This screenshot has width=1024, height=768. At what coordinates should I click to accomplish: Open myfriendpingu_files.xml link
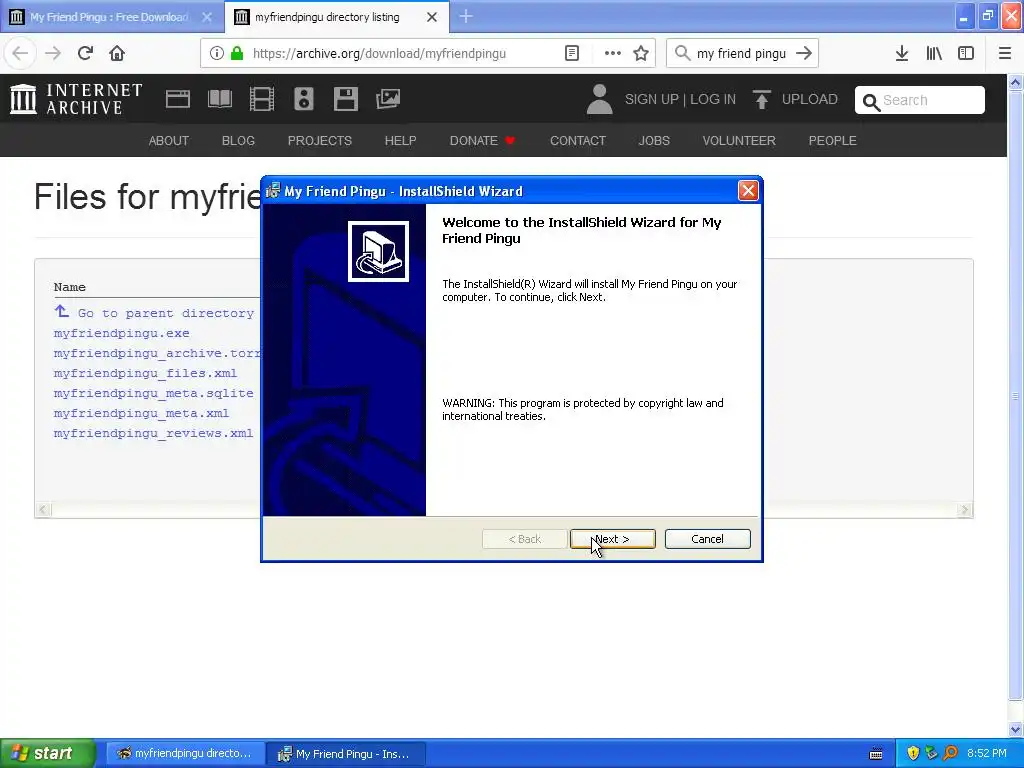[x=145, y=373]
